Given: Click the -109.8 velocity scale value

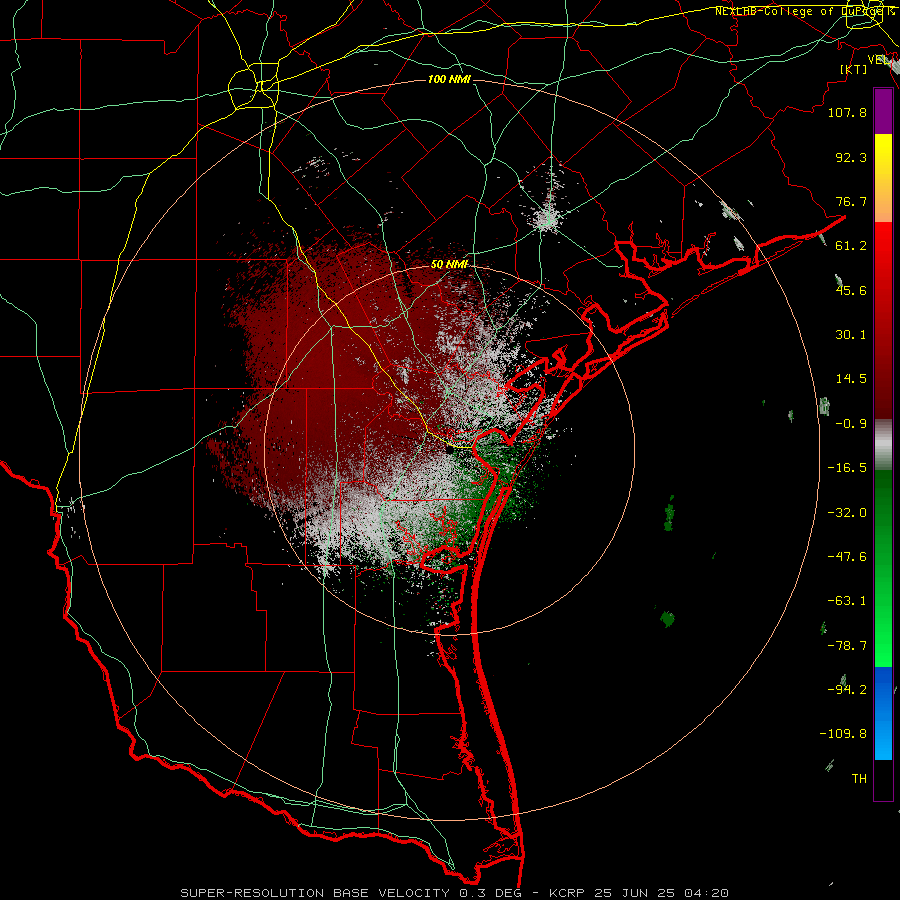Looking at the screenshot, I should tap(843, 734).
